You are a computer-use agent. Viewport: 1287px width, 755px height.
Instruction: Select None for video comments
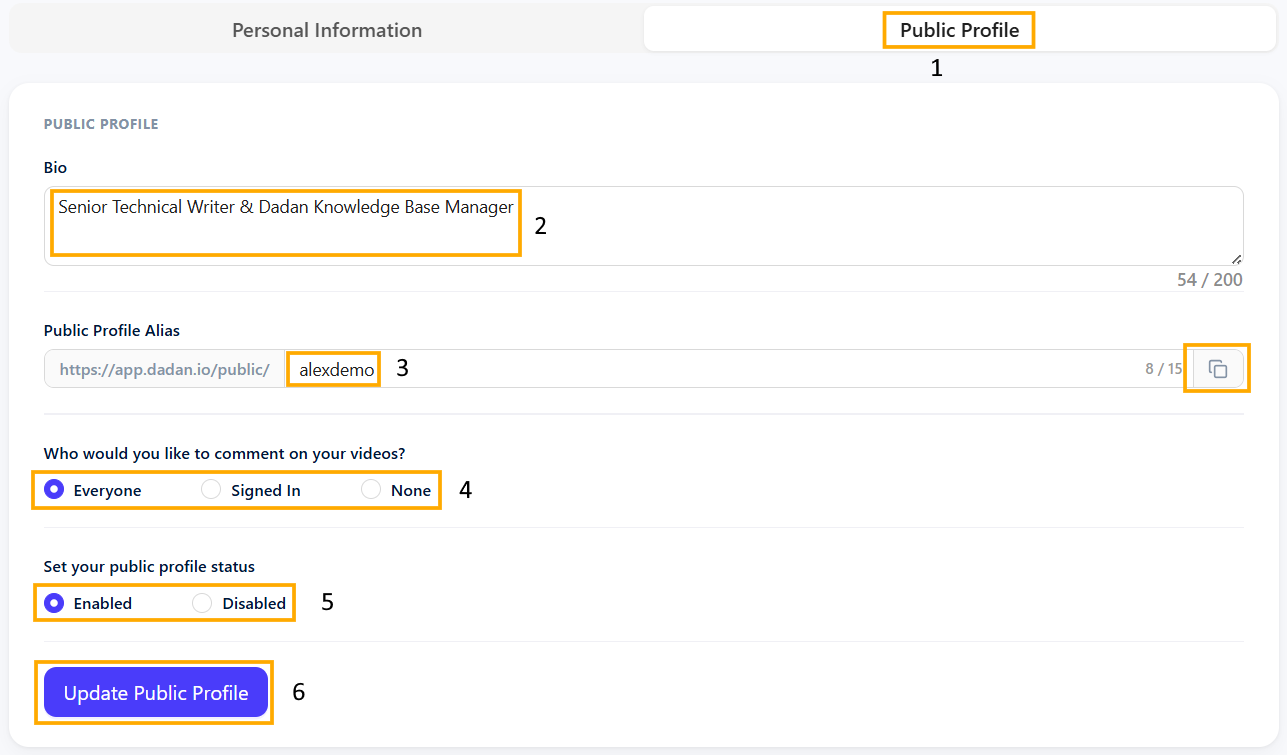[x=371, y=490]
